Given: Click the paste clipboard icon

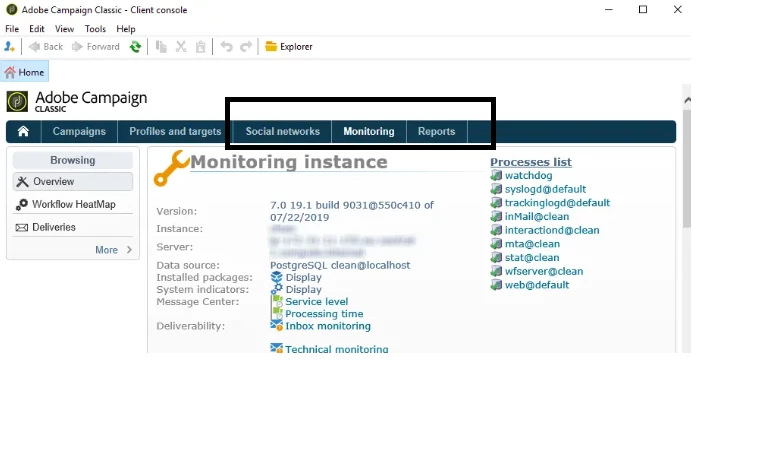Looking at the screenshot, I should tap(200, 47).
